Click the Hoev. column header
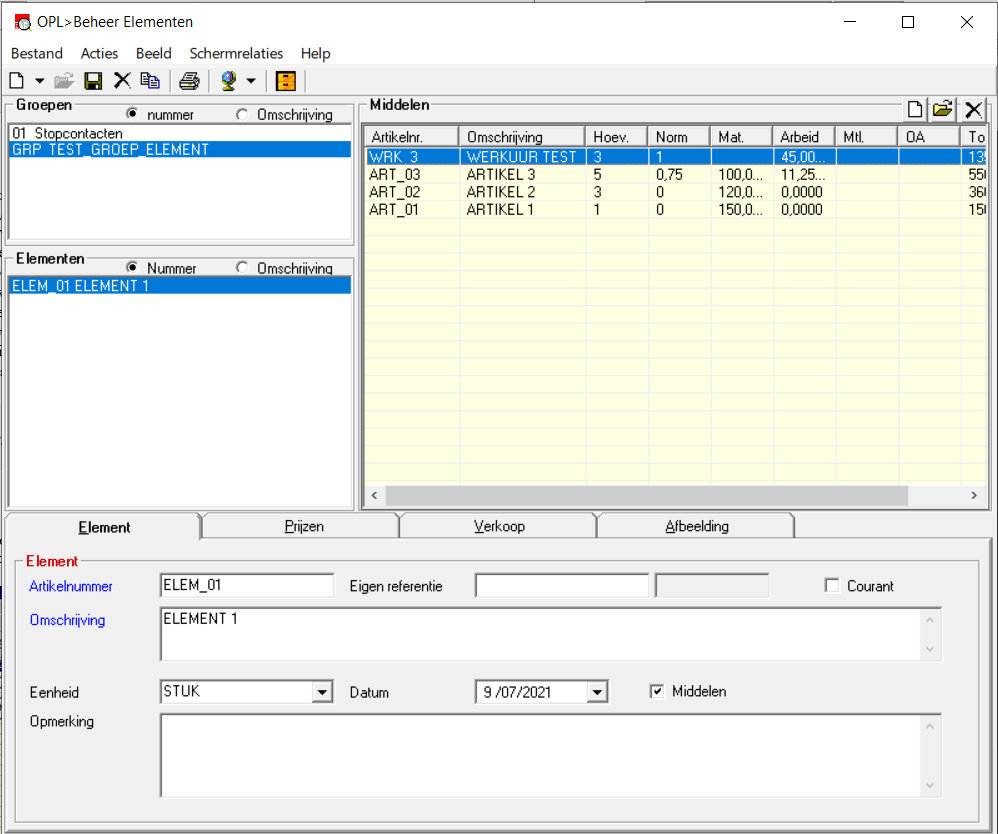998x834 pixels. click(x=617, y=137)
